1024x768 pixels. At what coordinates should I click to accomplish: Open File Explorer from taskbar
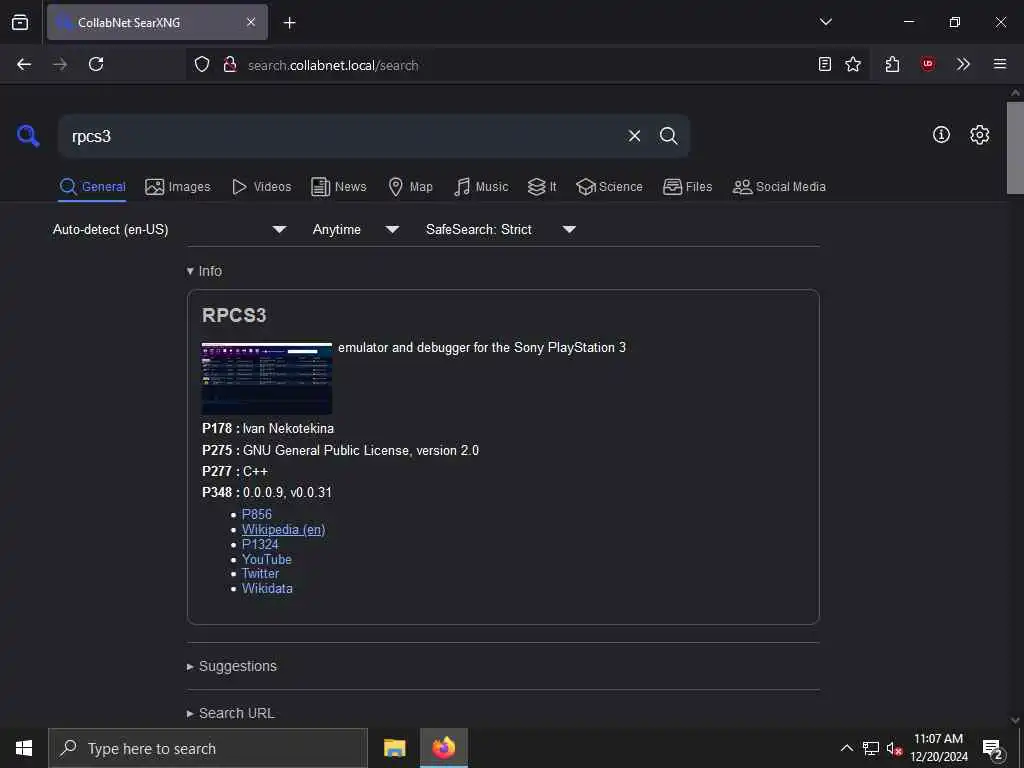click(x=394, y=748)
